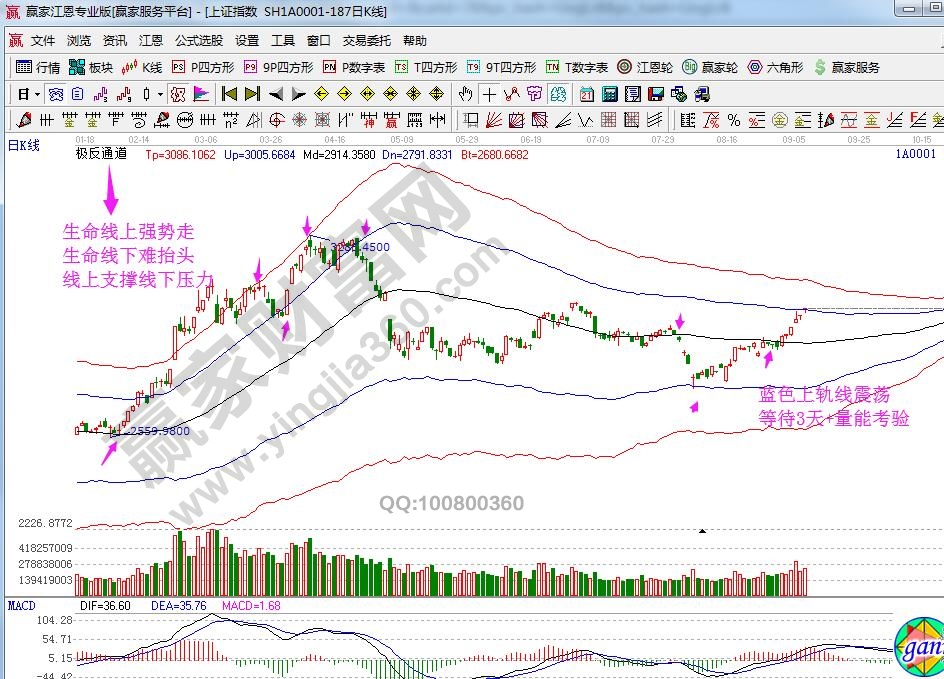Toggle the colorful flag indicator button

tap(201, 94)
